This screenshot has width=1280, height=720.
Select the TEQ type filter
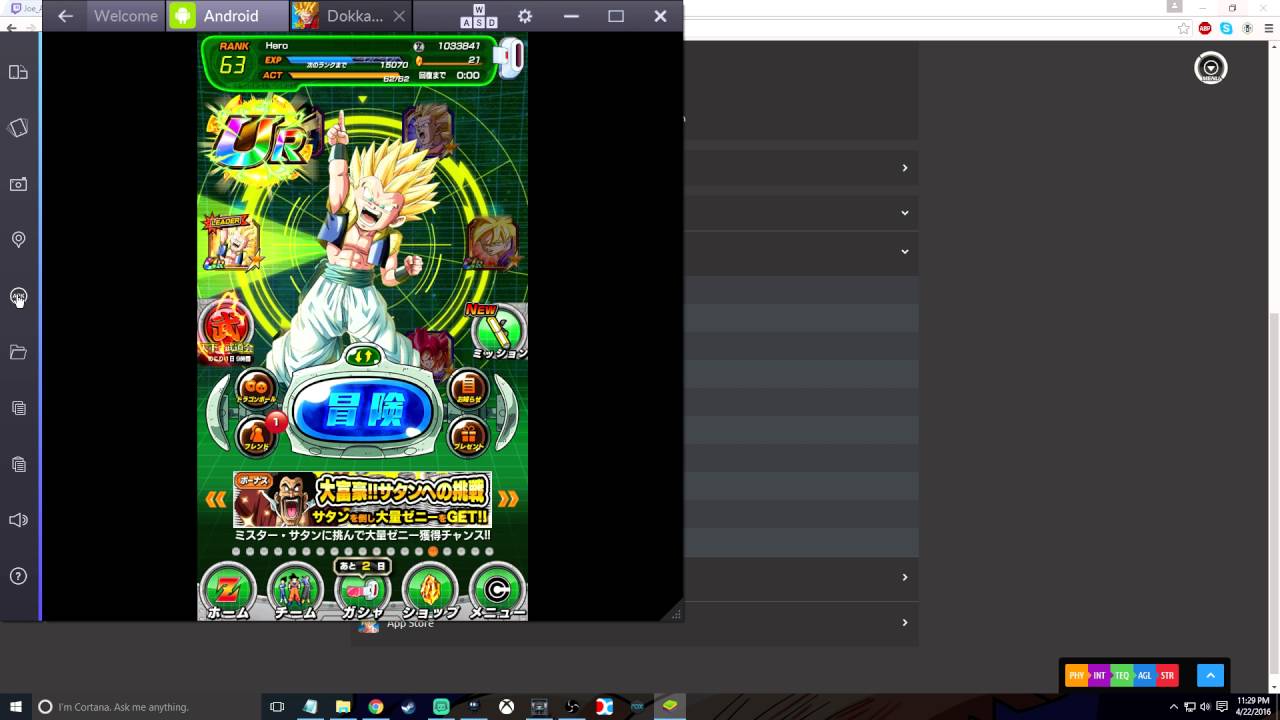tap(1122, 676)
